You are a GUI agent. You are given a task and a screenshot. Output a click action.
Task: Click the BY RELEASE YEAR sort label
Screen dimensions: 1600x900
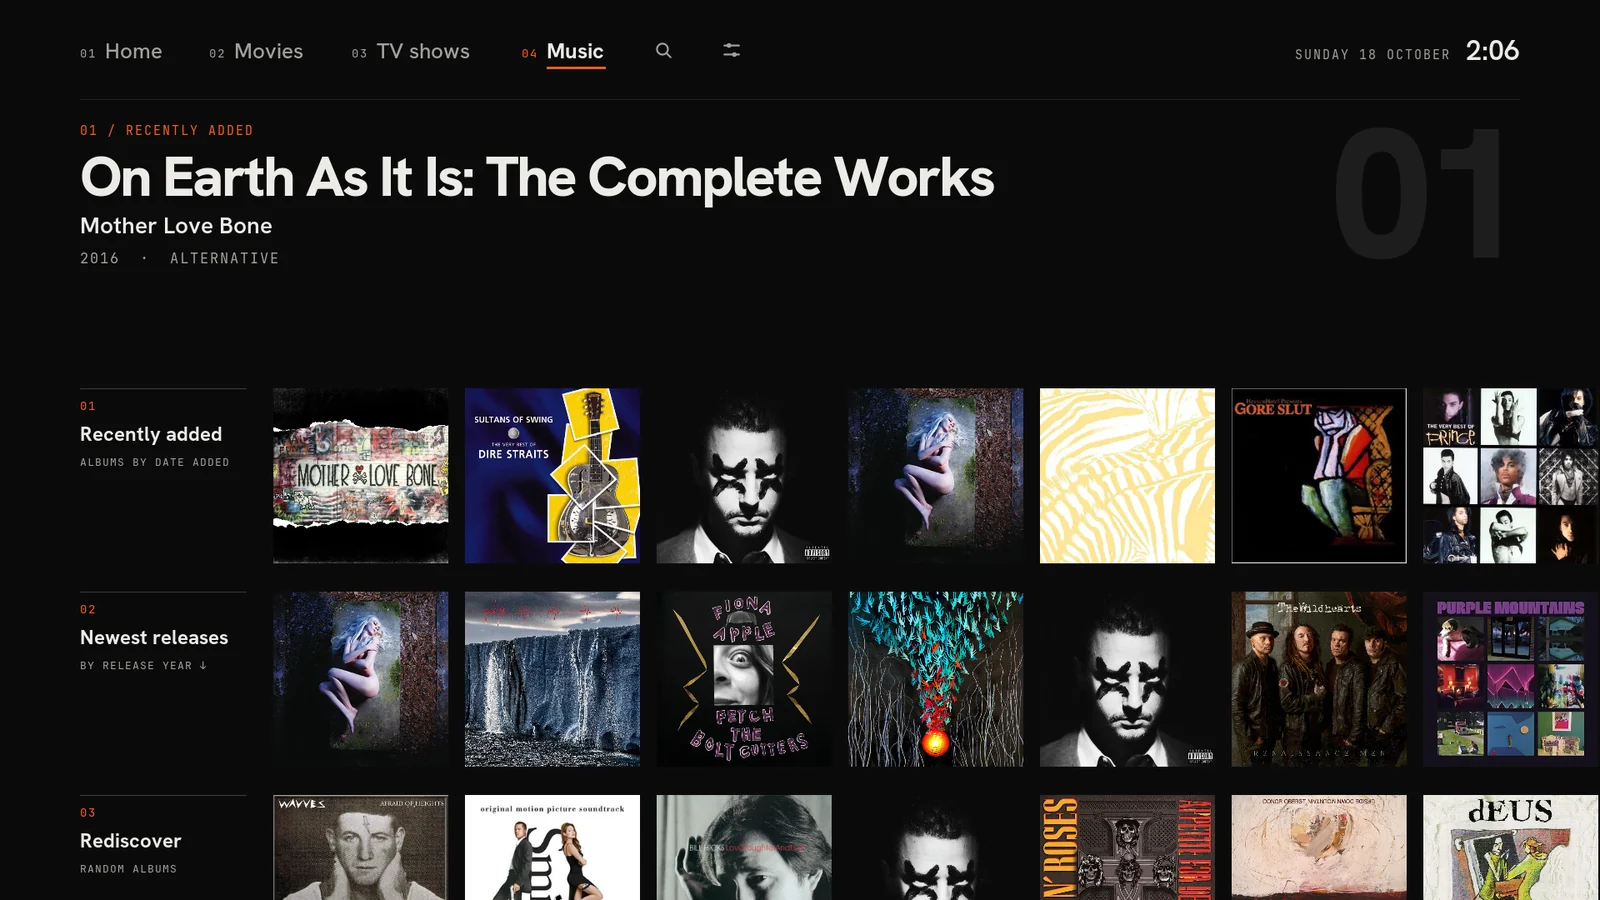pos(143,665)
